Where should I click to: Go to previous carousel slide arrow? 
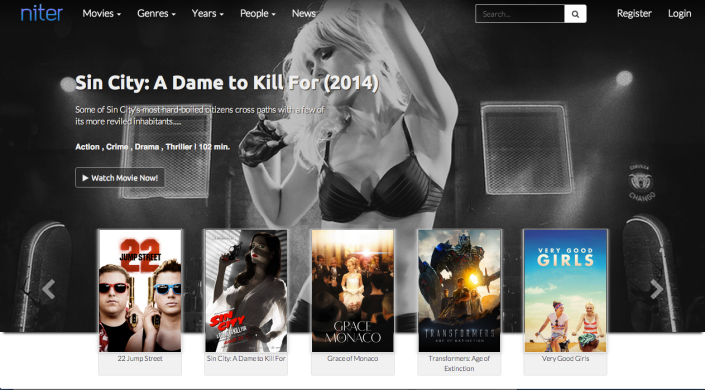49,289
